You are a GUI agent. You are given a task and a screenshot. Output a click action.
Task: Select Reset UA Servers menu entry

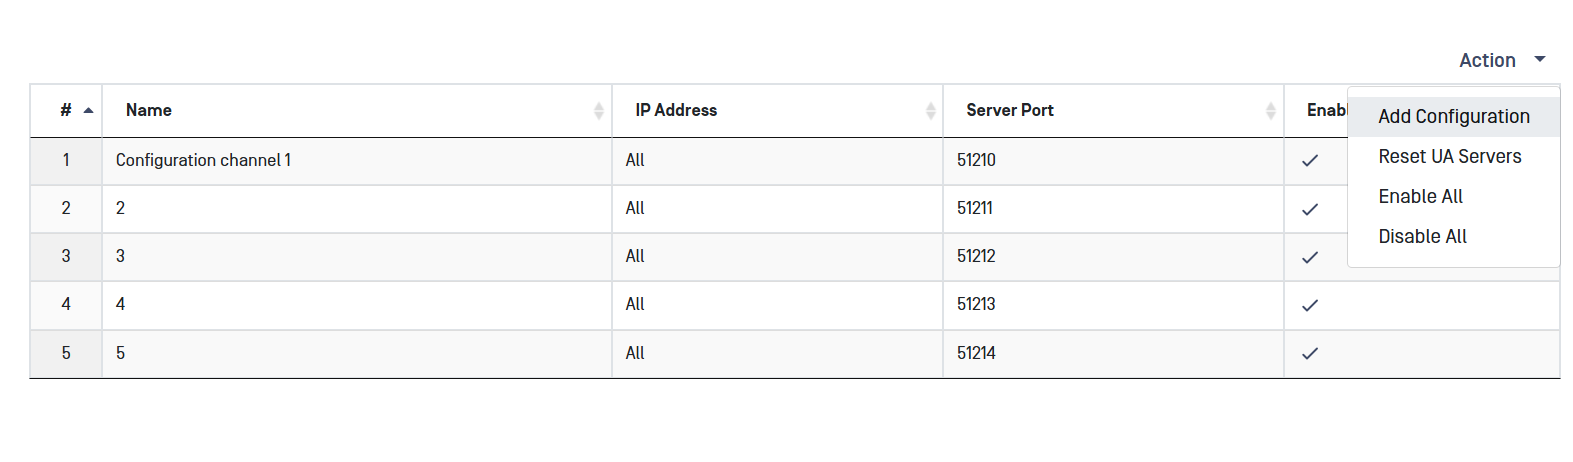coord(1449,157)
